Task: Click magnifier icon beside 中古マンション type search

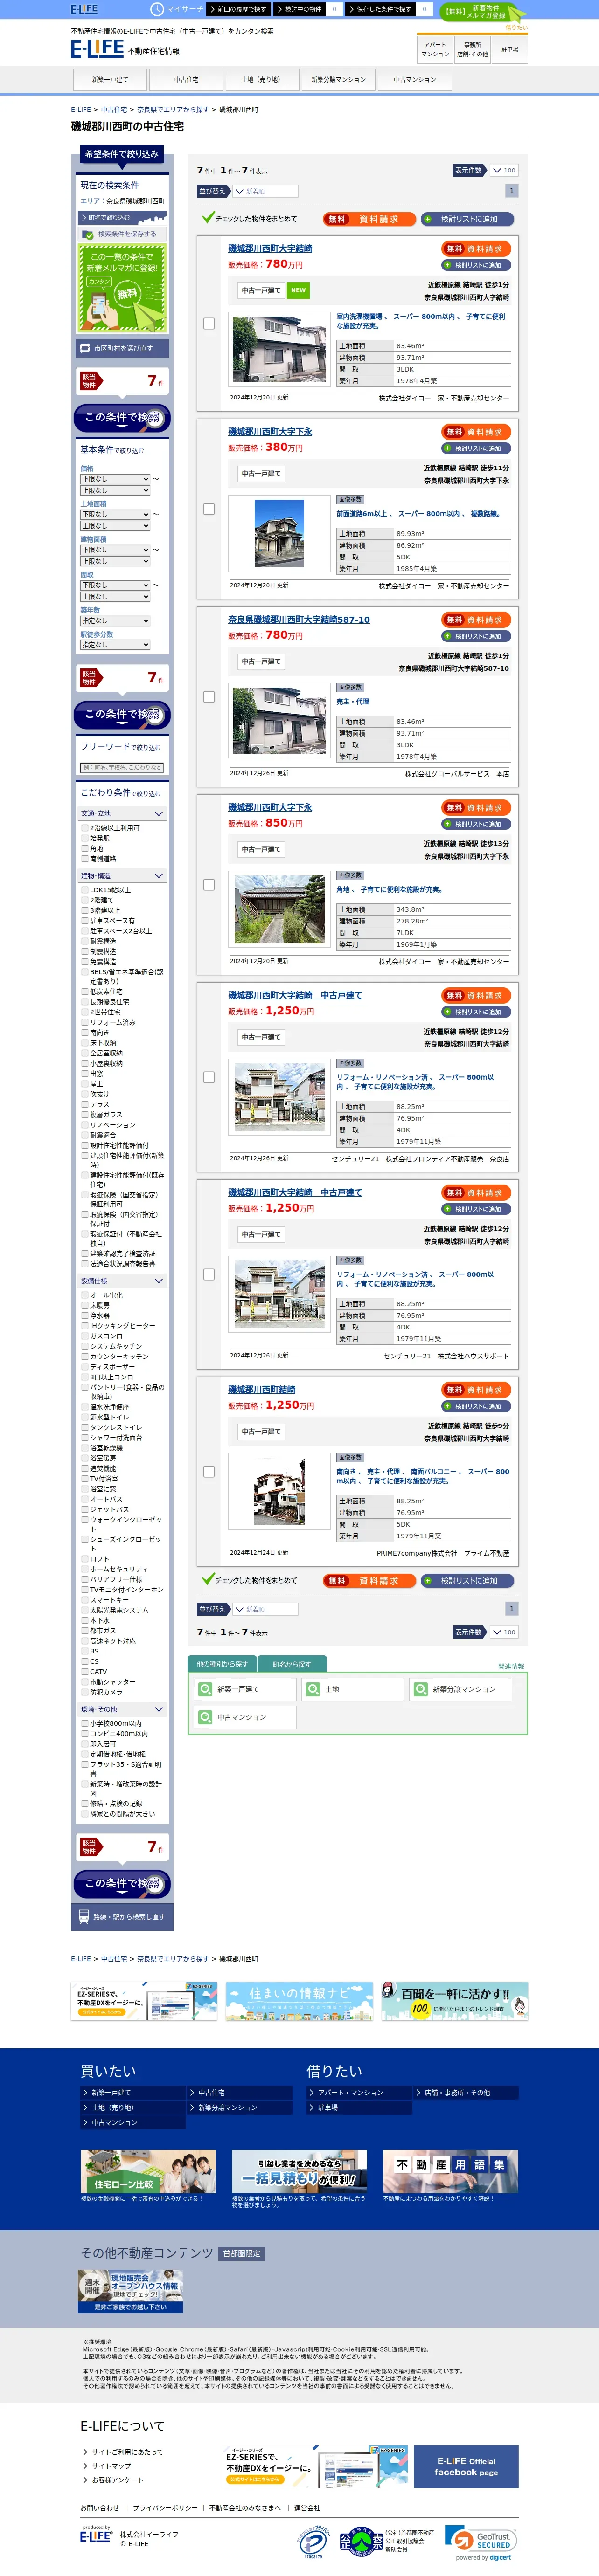Action: coord(205,1717)
